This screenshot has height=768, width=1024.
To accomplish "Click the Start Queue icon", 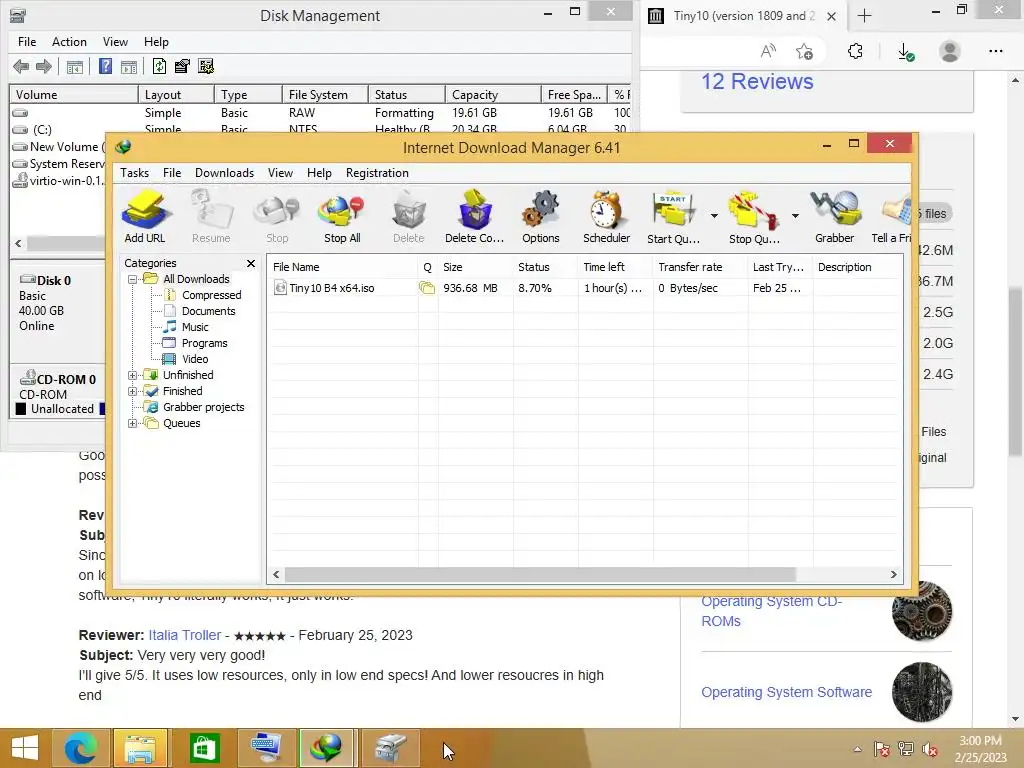I will pos(673,217).
